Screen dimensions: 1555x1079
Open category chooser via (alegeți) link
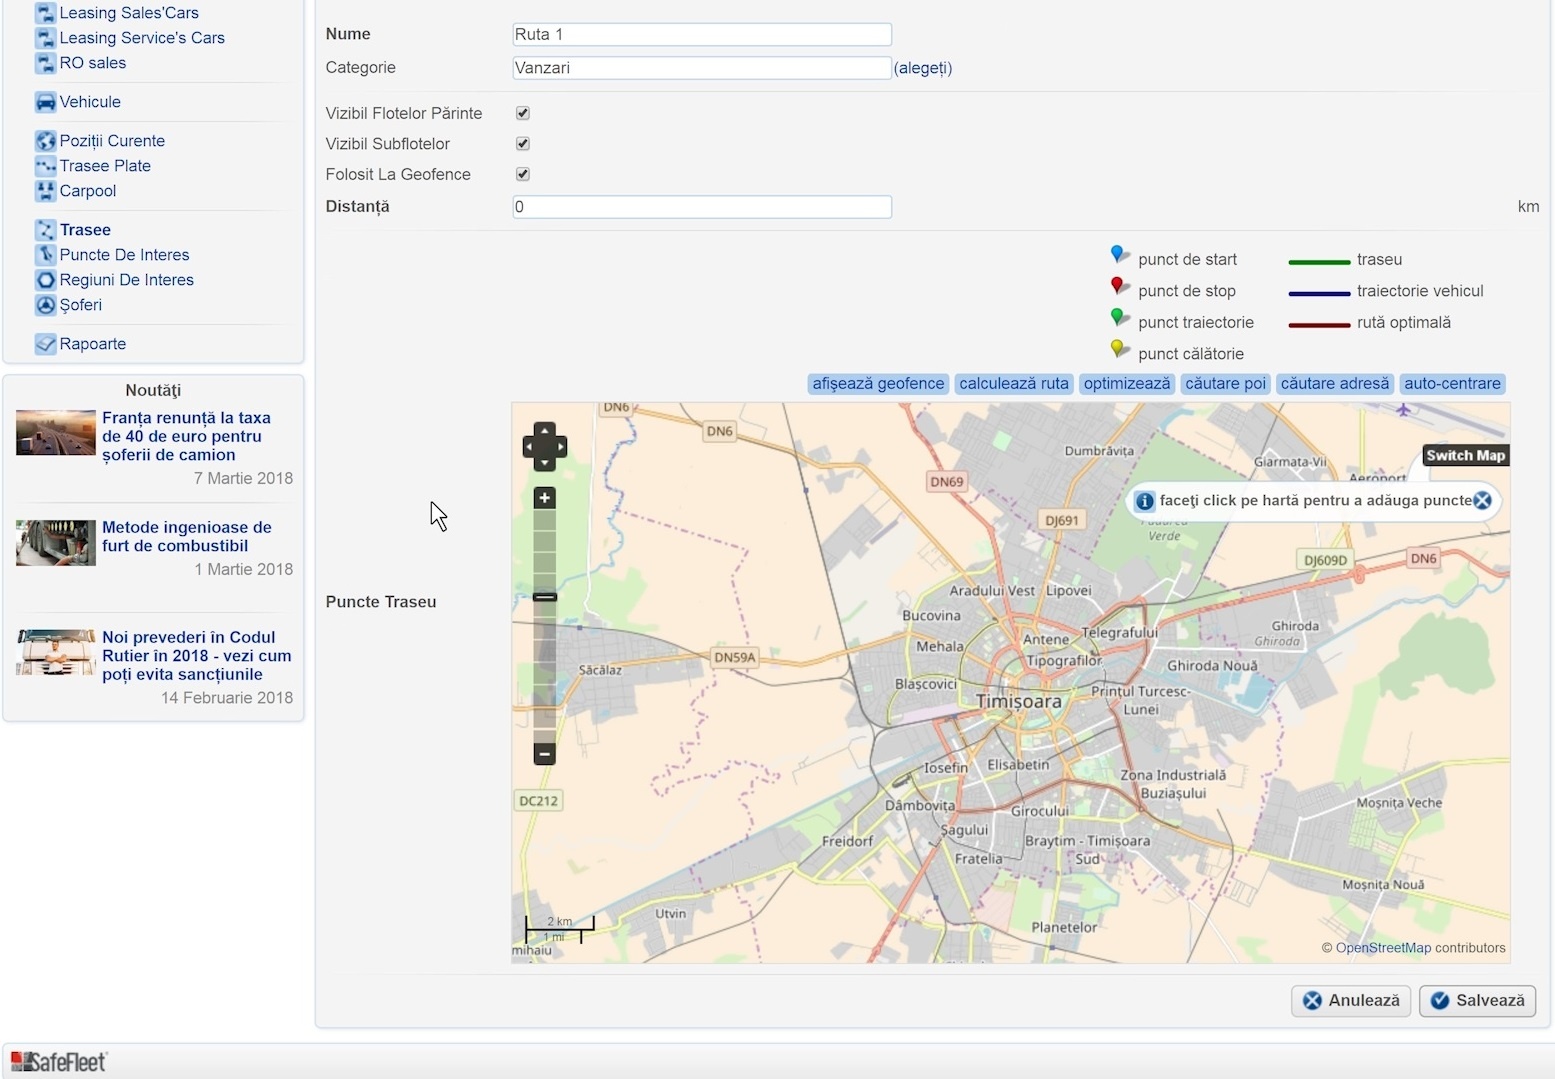[x=922, y=68]
